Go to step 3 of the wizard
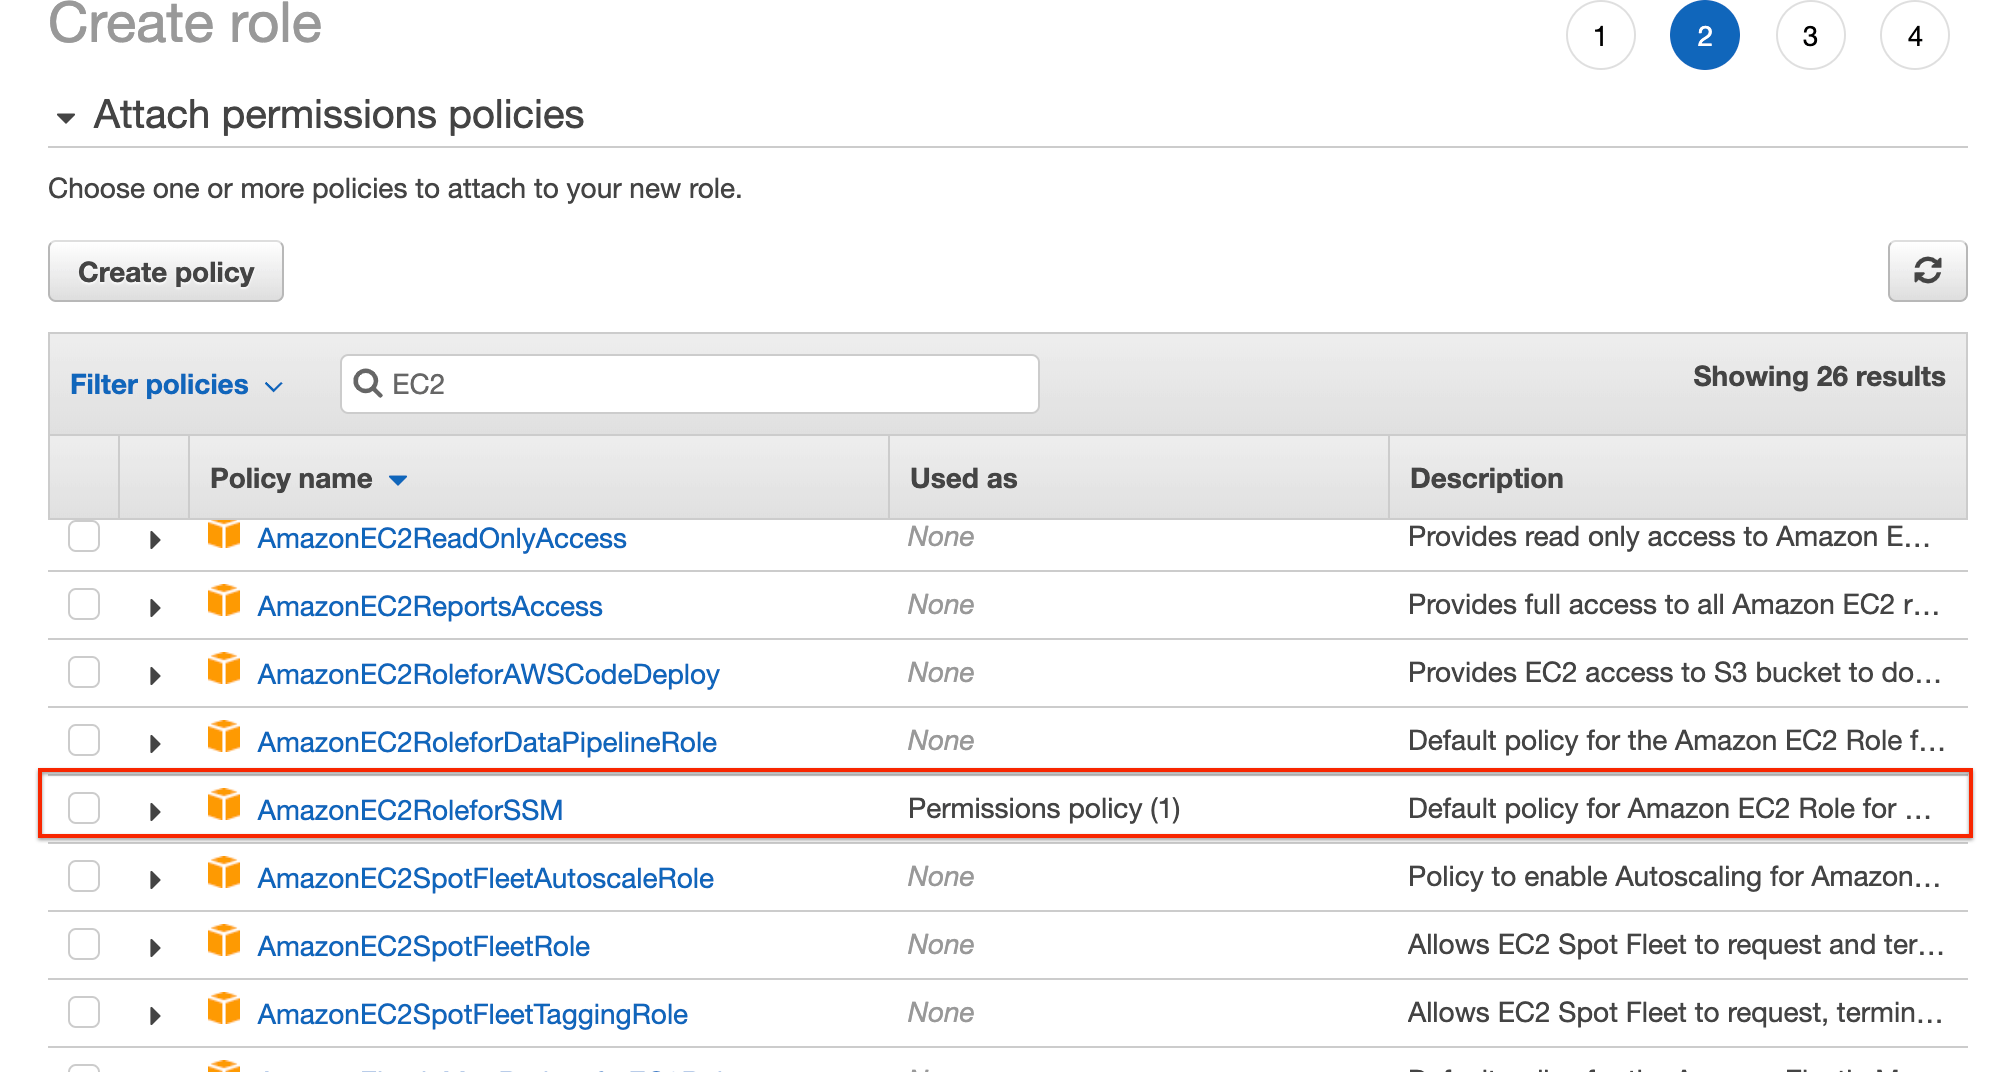Image resolution: width=2004 pixels, height=1076 pixels. point(1809,36)
